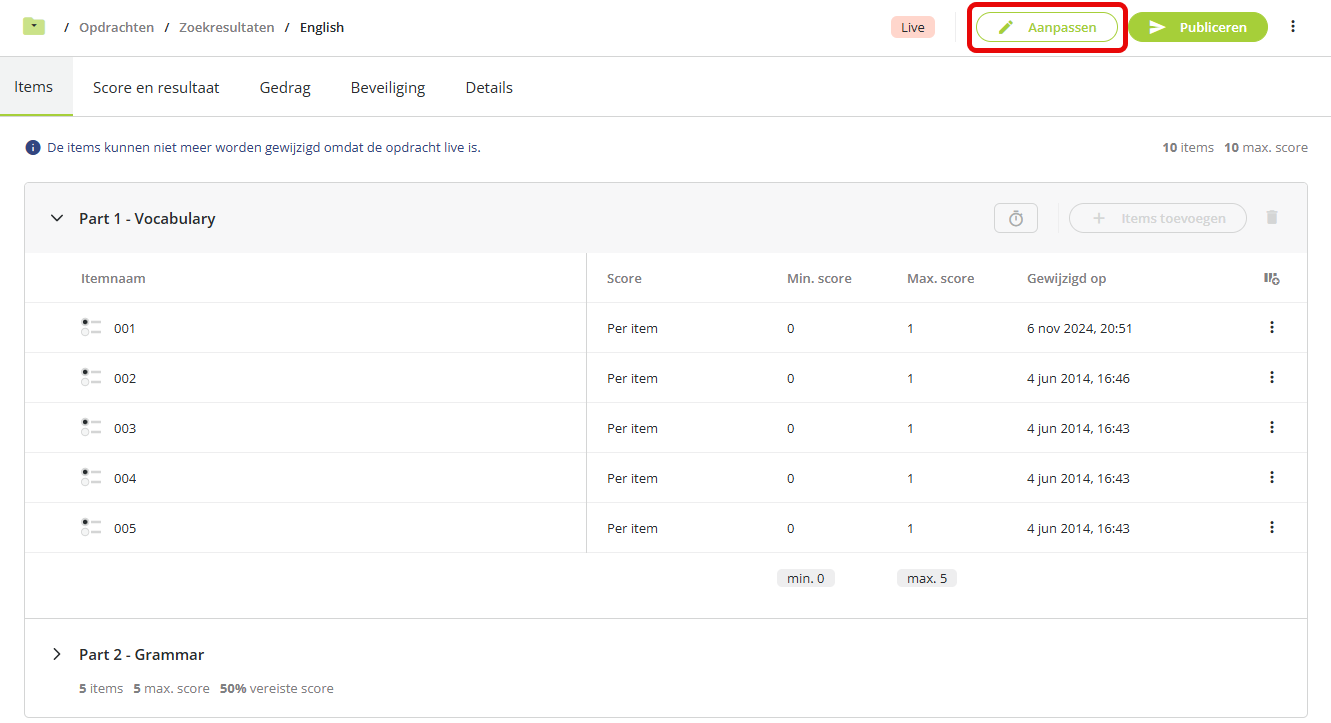Viewport: 1331px width, 723px height.
Task: Click the Max. score column header
Action: pos(940,278)
